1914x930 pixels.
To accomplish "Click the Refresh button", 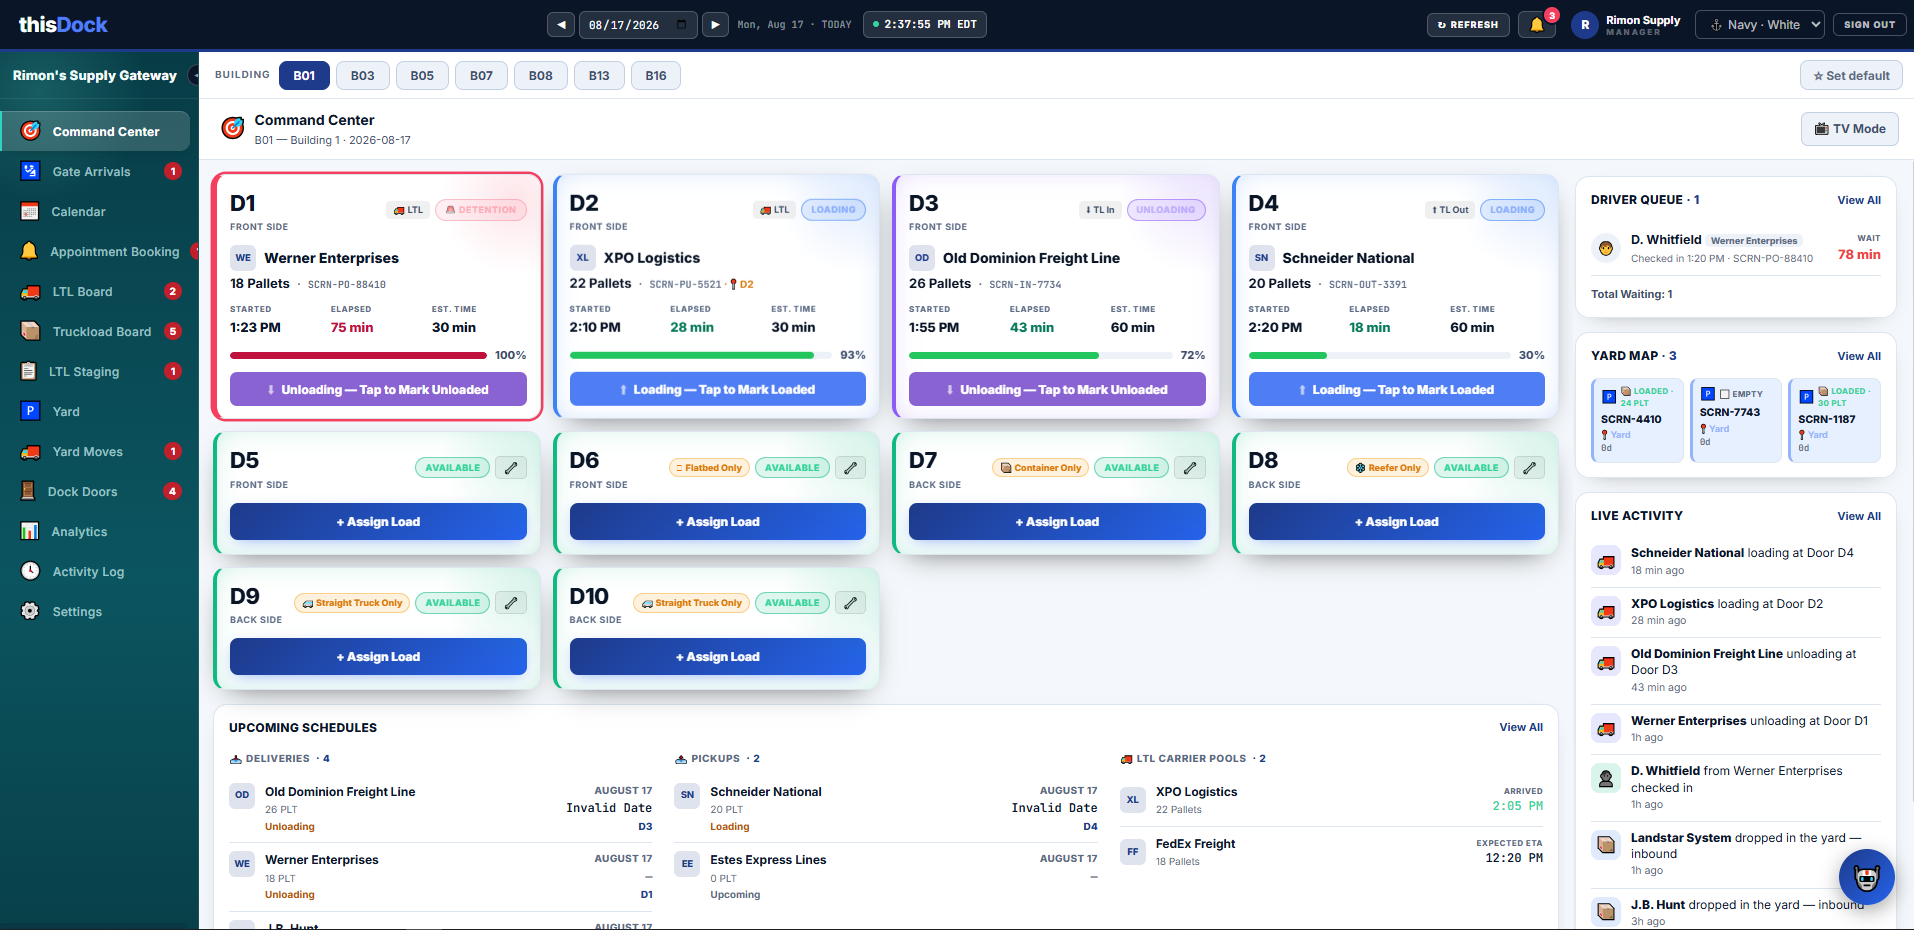I will tap(1468, 25).
